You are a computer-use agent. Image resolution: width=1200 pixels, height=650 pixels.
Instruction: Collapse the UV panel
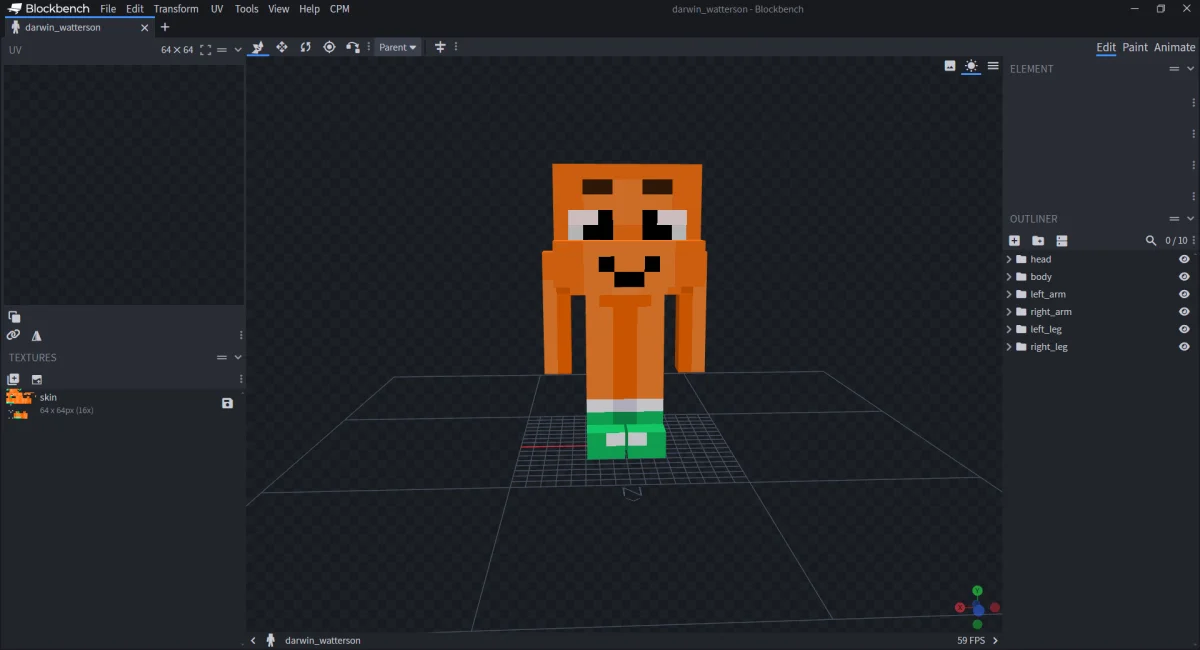pos(238,49)
